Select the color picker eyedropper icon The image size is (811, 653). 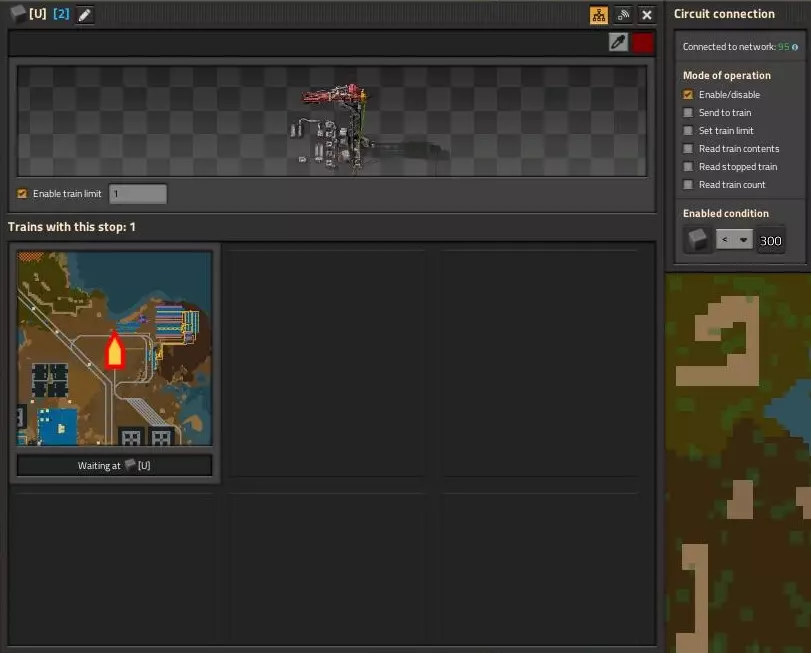click(618, 42)
